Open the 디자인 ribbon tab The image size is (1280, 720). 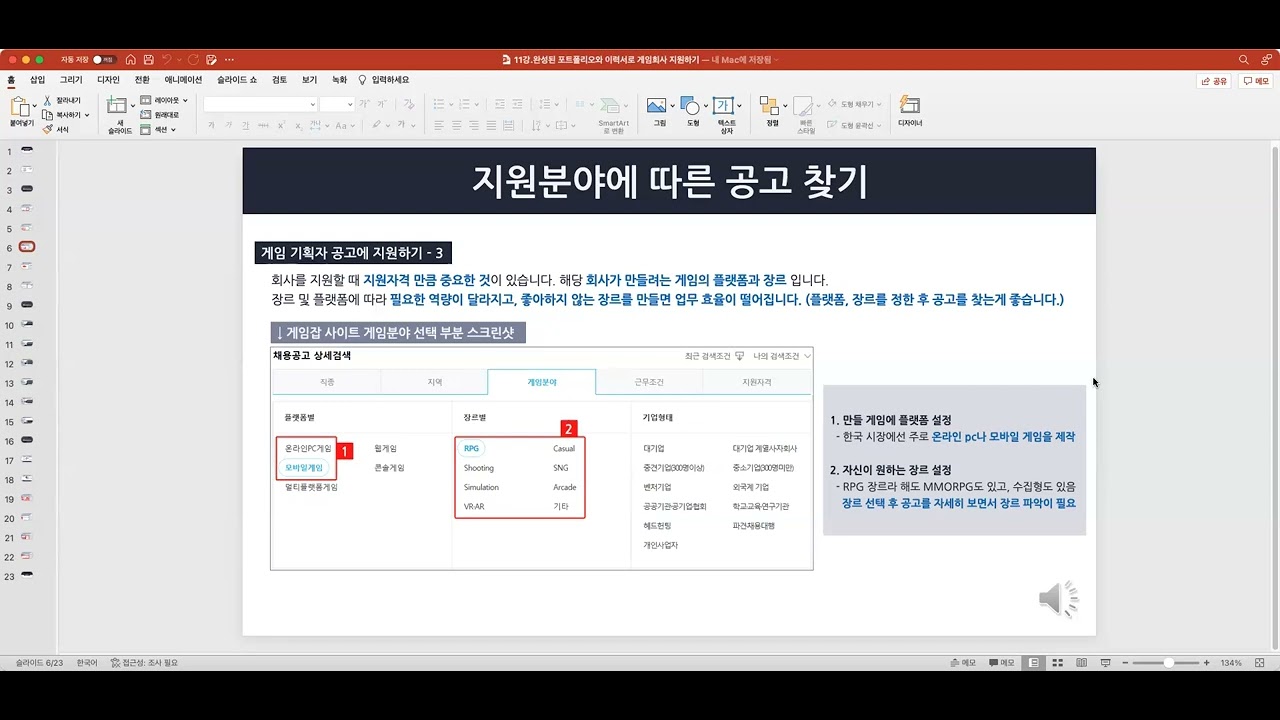point(108,80)
